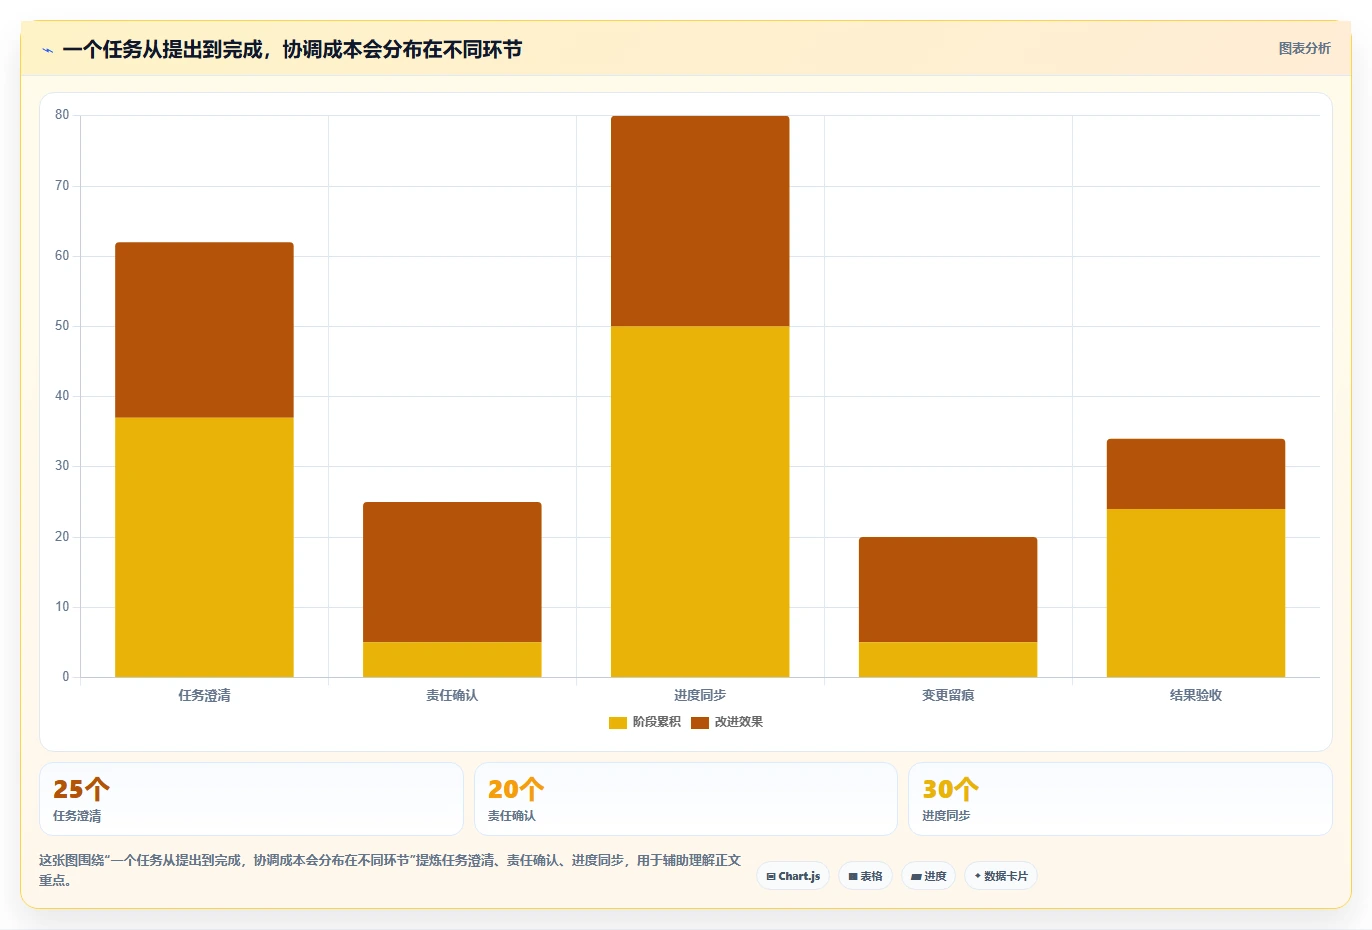Viewport: 1372px width, 930px height.
Task: Click the 结果验收 x-axis label
Action: coord(1196,695)
